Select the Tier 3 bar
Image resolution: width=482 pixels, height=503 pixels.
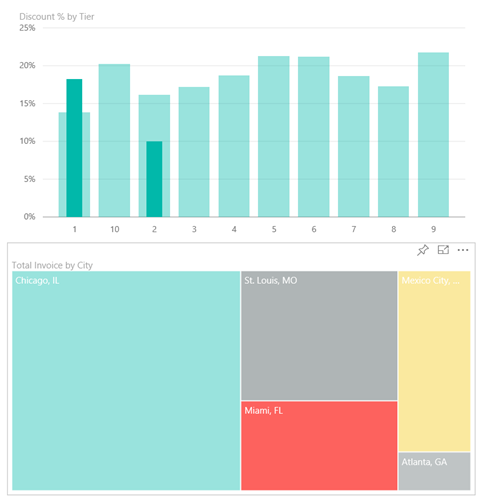pyautogui.click(x=194, y=152)
